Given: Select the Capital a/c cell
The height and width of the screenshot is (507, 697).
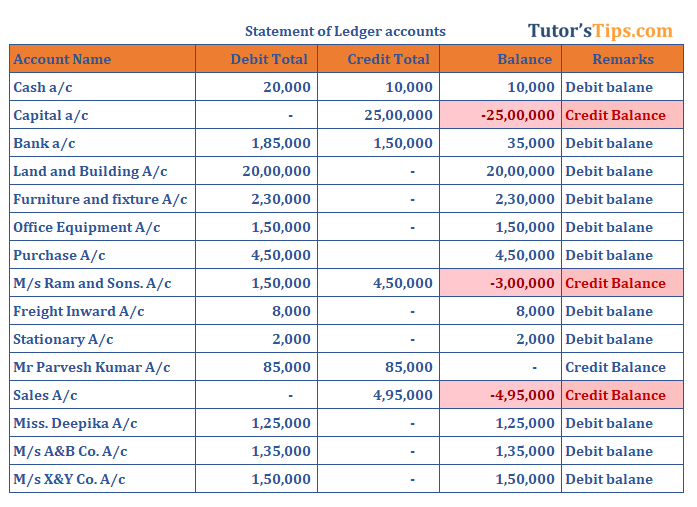Looking at the screenshot, I should coord(102,115).
